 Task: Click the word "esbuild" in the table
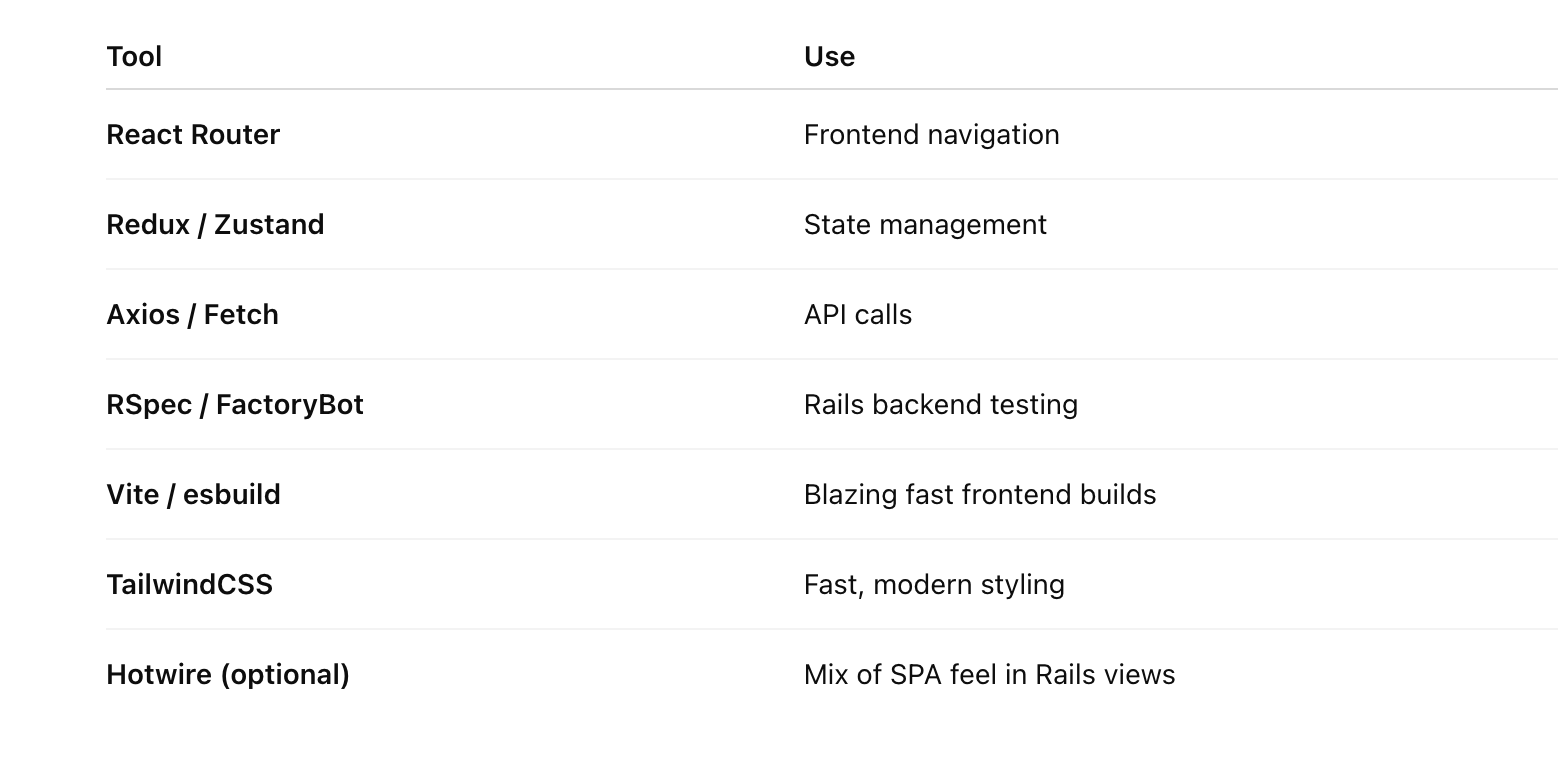tap(232, 495)
